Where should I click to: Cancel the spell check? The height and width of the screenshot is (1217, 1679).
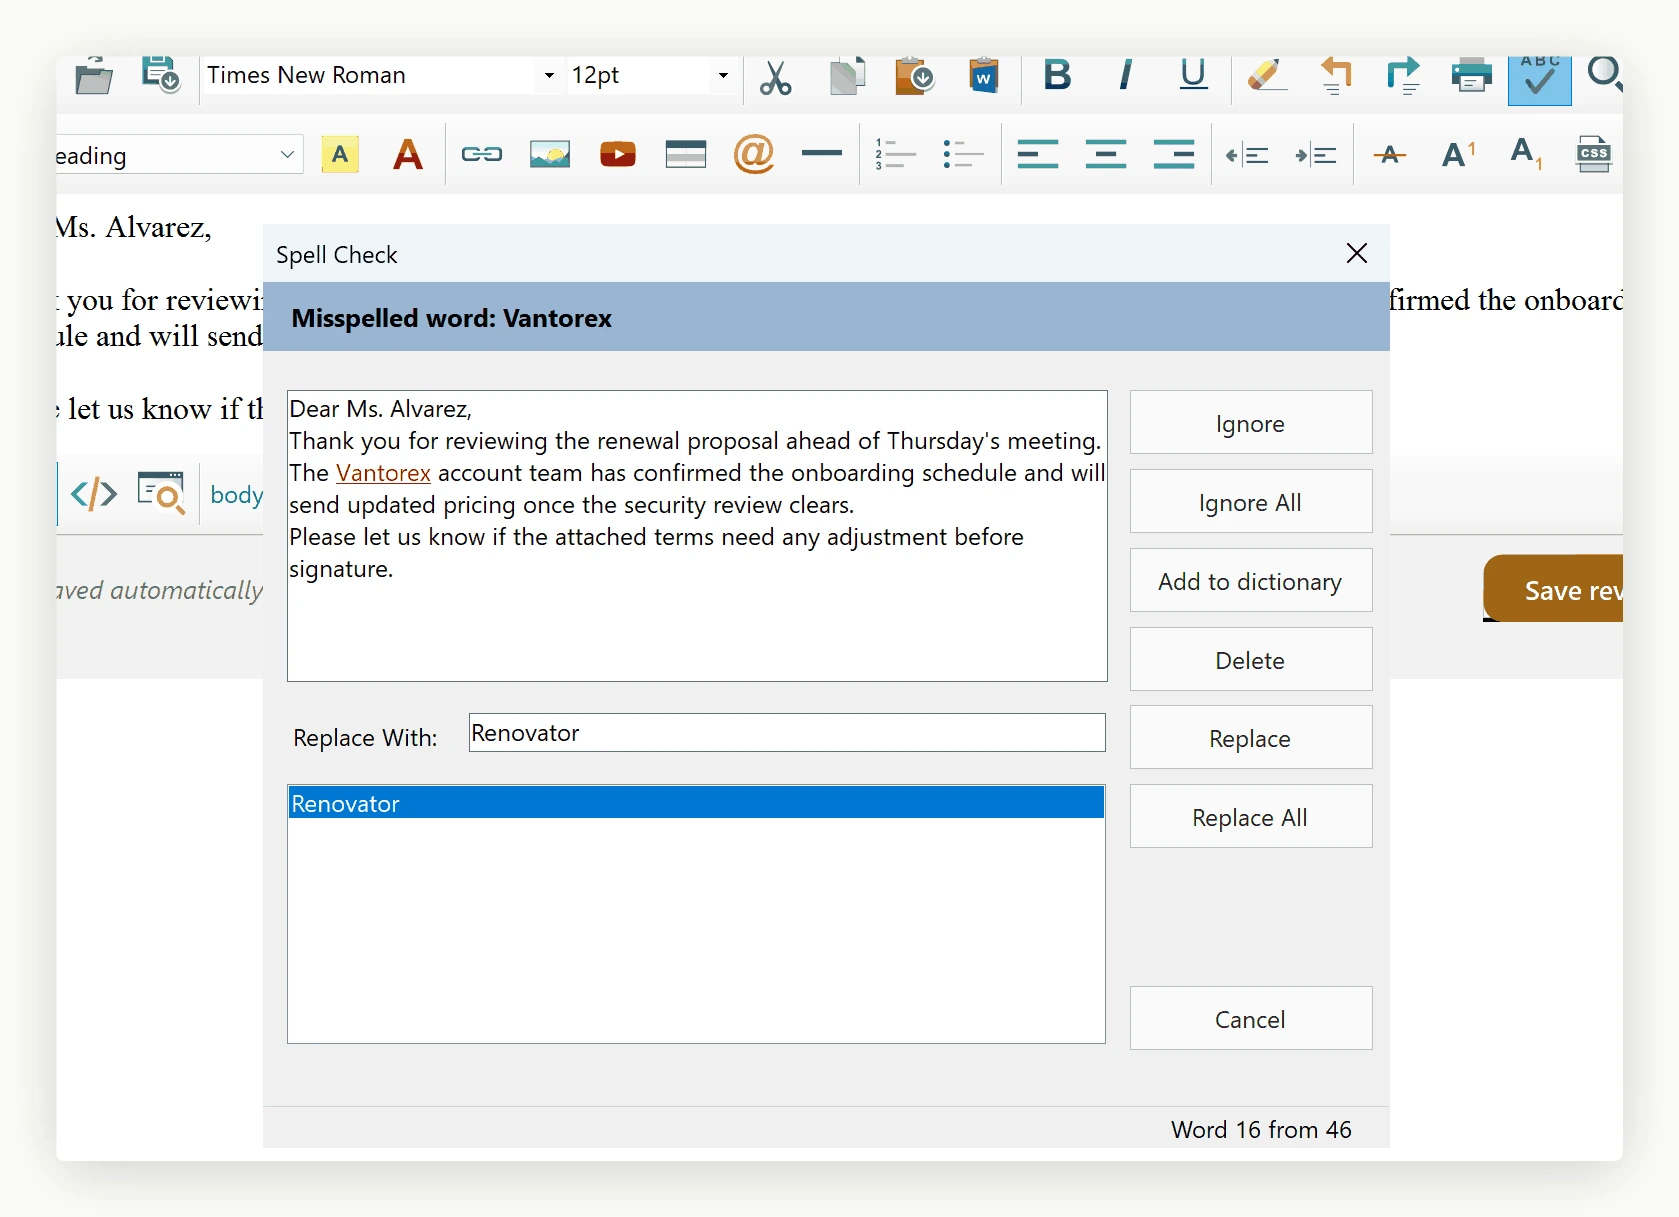[x=1251, y=1019]
